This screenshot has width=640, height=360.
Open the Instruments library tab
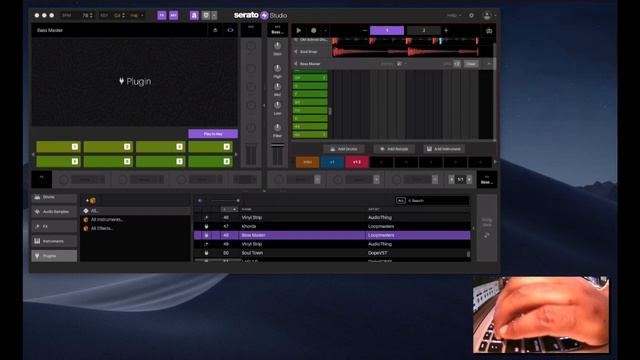click(x=54, y=241)
